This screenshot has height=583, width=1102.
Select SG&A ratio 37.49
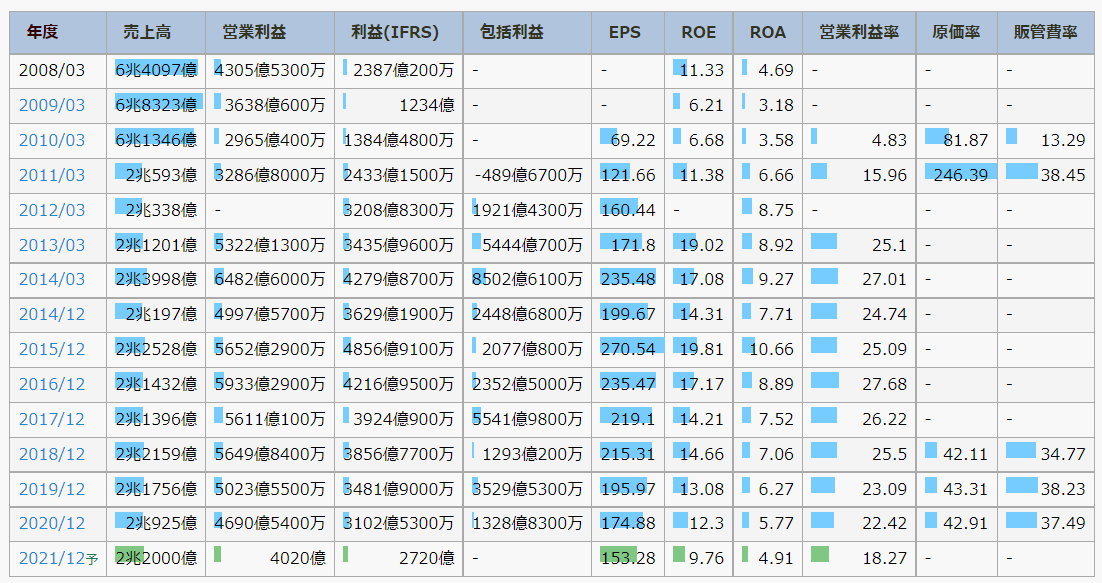click(x=1063, y=524)
